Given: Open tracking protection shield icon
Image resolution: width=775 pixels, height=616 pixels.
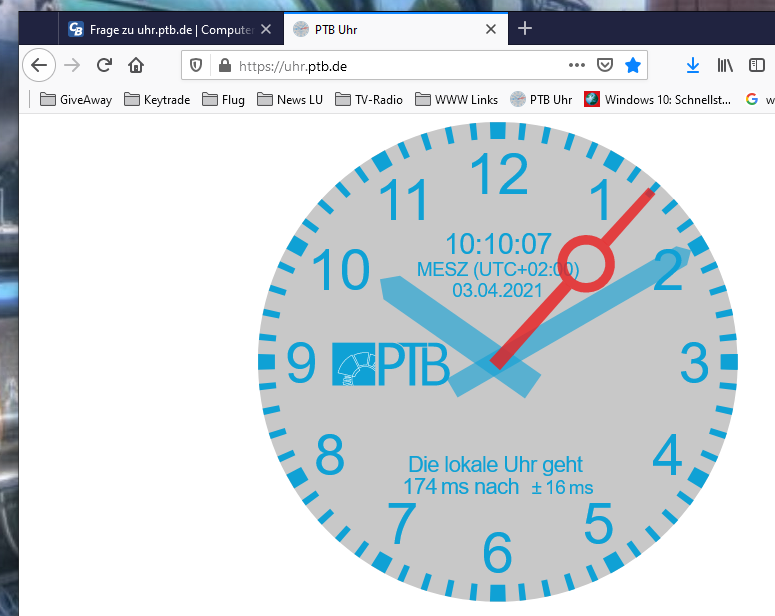Looking at the screenshot, I should click(196, 65).
